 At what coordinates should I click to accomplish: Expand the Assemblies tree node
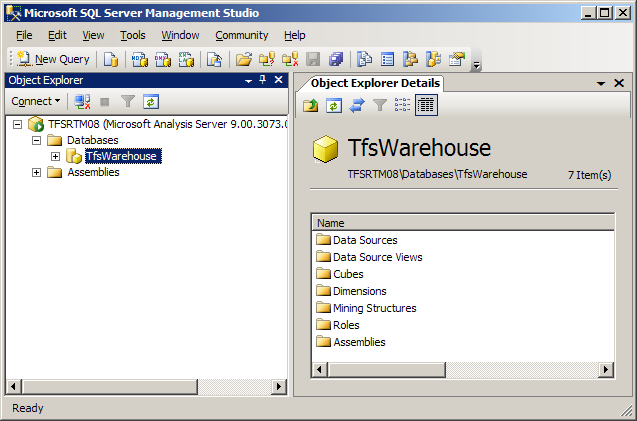click(x=37, y=173)
